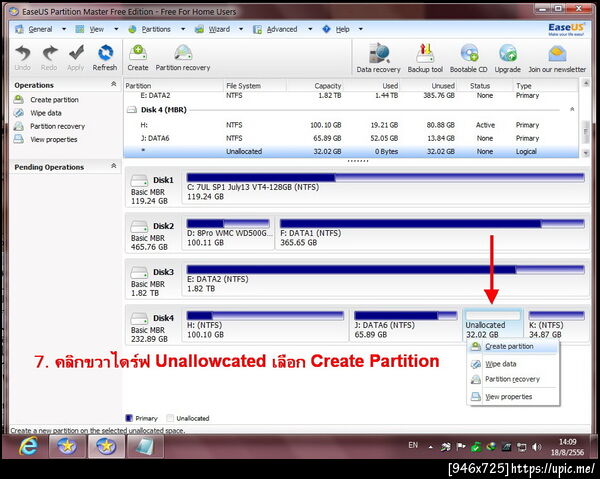This screenshot has width=600, height=479.
Task: Collapse the Operations panel
Action: [x=114, y=84]
